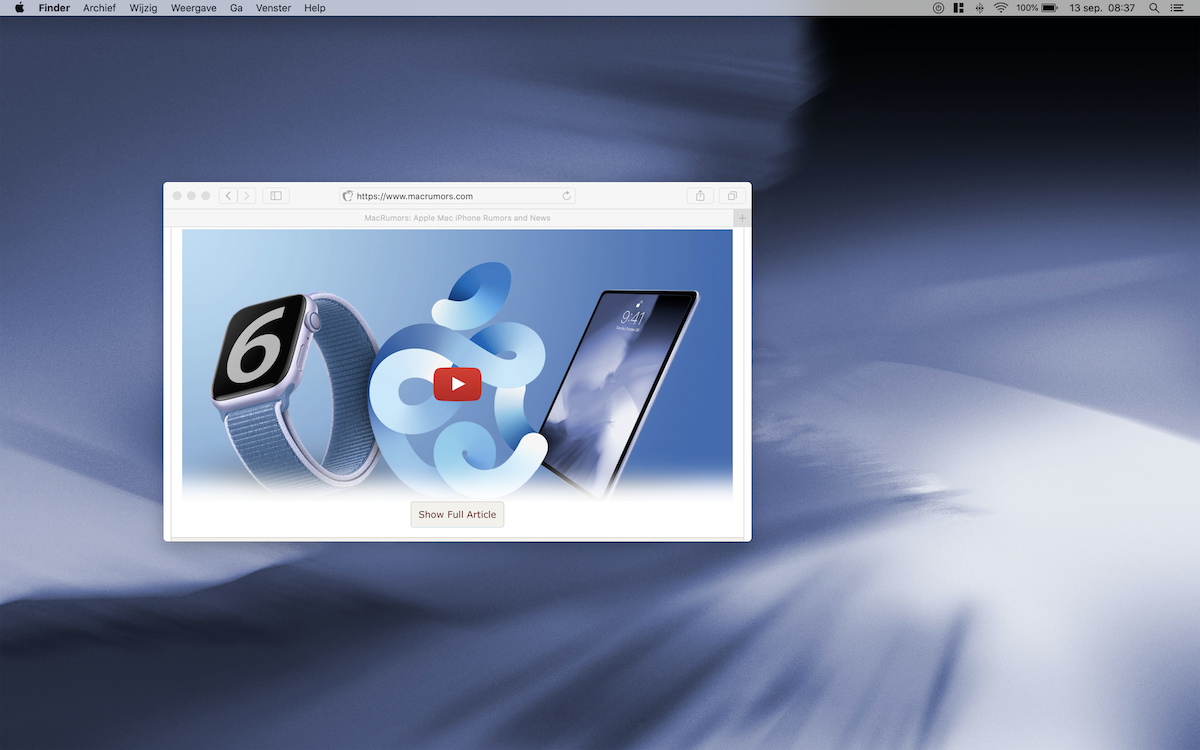Open the Bluetooth status menu

(x=979, y=8)
